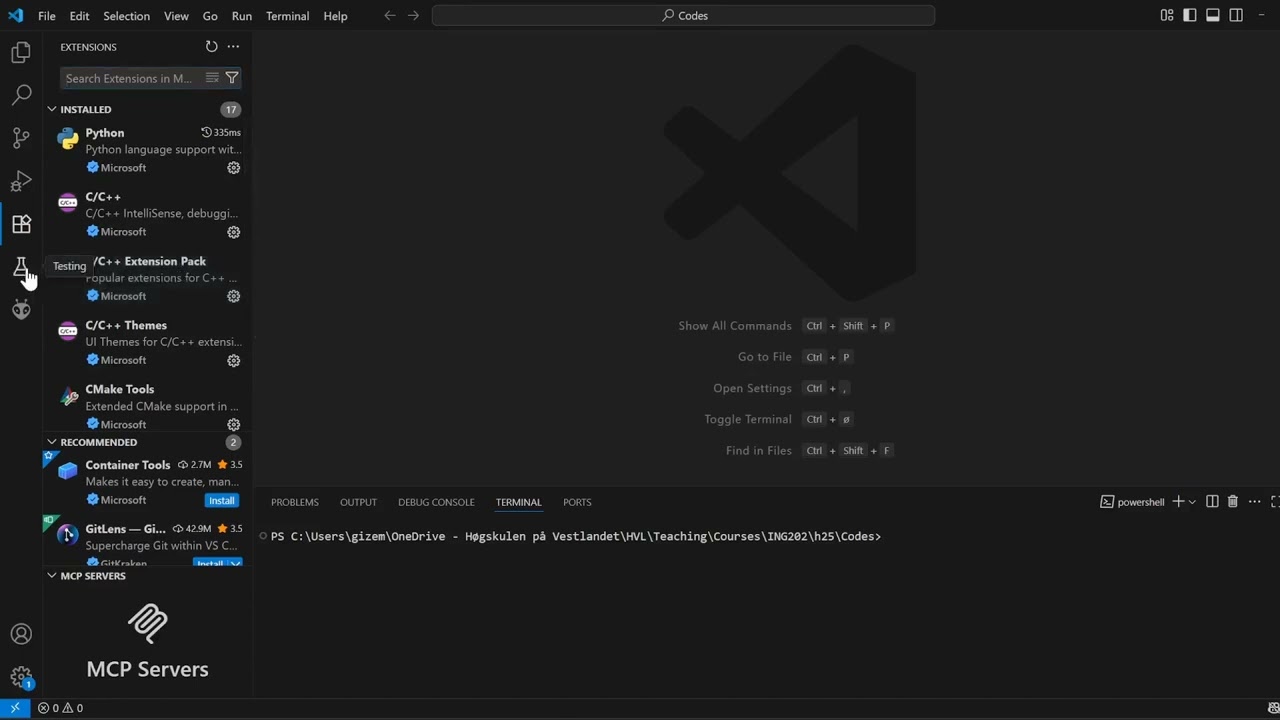Open errors and warnings status item

click(x=60, y=708)
